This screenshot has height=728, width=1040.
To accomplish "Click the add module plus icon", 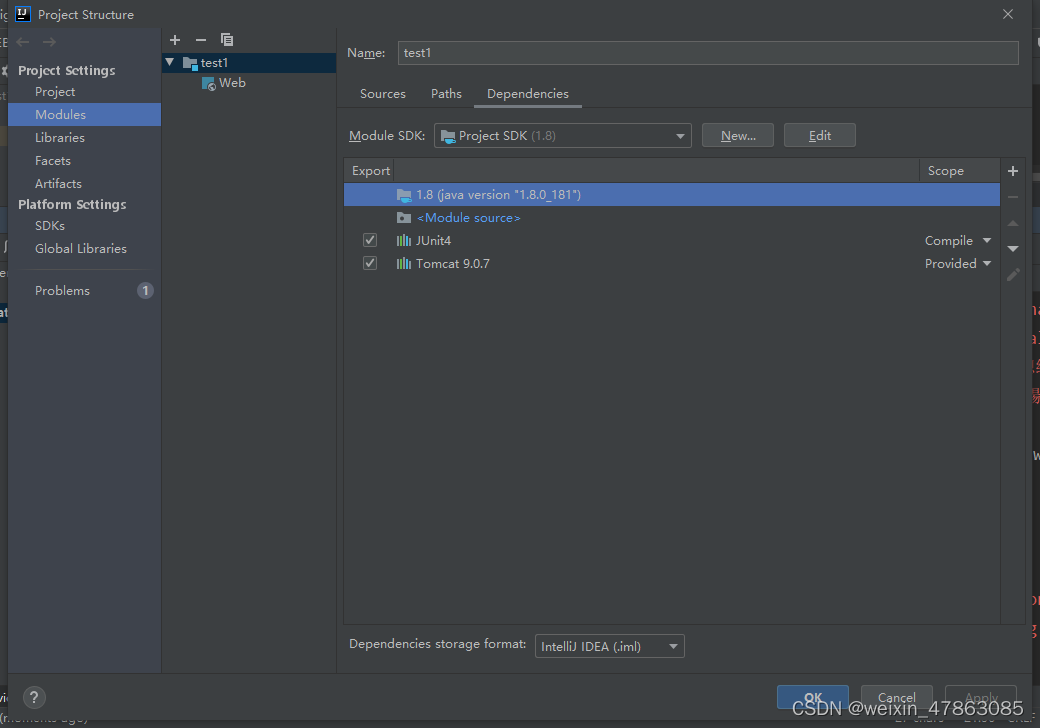I will [x=175, y=40].
